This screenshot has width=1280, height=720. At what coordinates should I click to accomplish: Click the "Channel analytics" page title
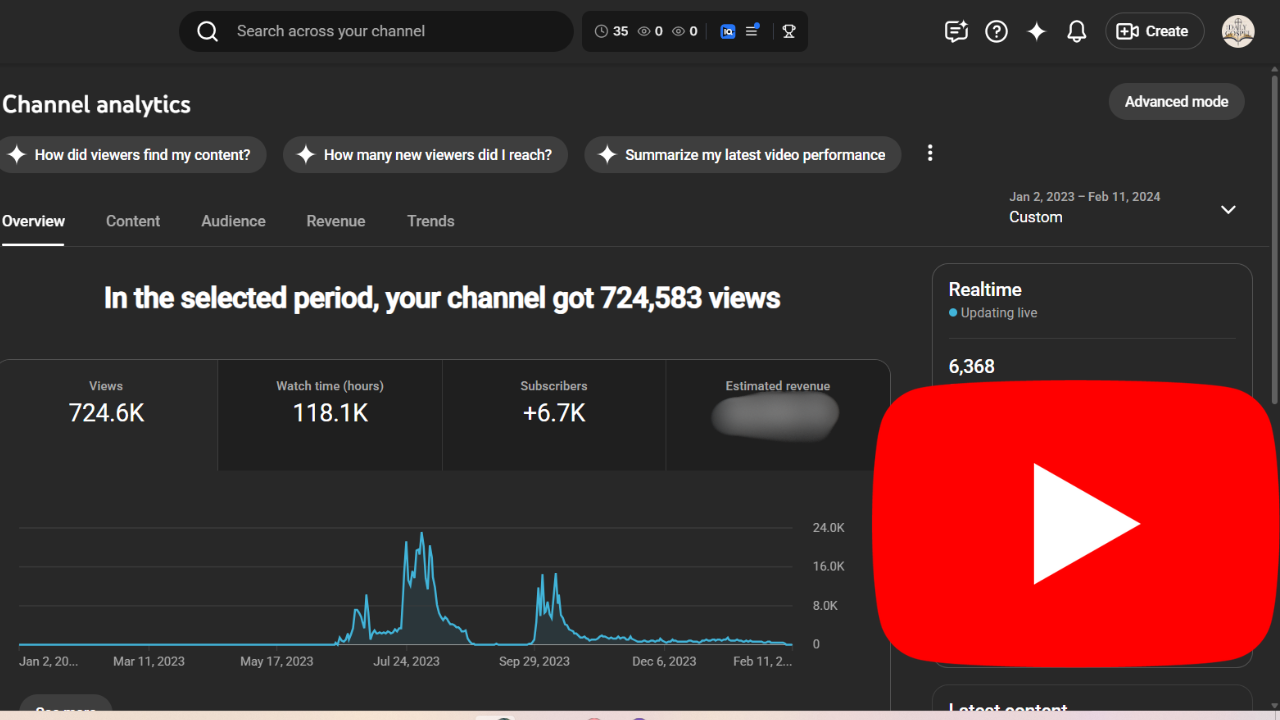(x=96, y=104)
